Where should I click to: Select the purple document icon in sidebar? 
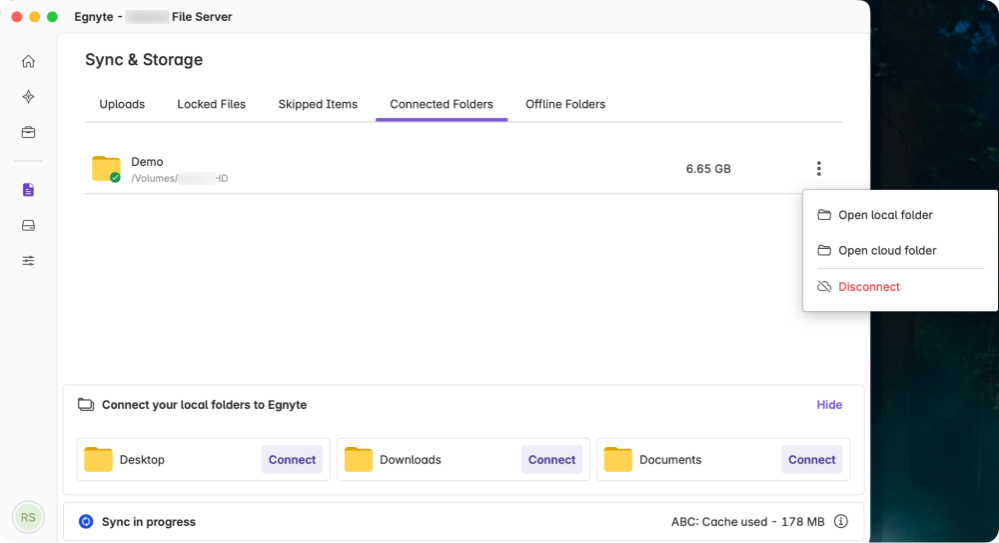[28, 190]
